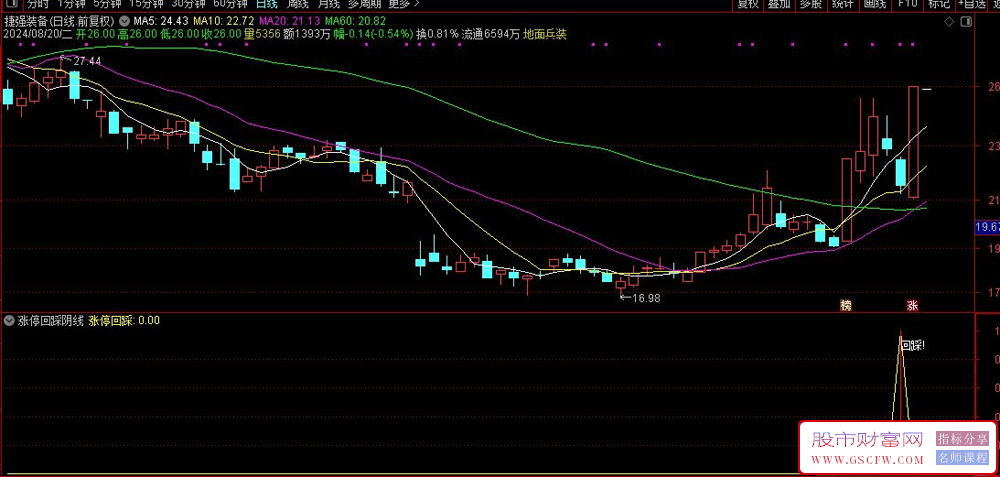
Task: Click the 27.44 high price annotation
Action: point(87,61)
